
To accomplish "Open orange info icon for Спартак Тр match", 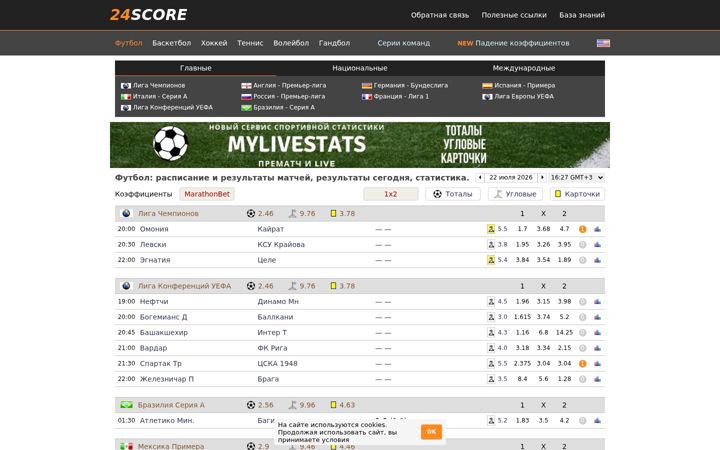I will tap(583, 364).
